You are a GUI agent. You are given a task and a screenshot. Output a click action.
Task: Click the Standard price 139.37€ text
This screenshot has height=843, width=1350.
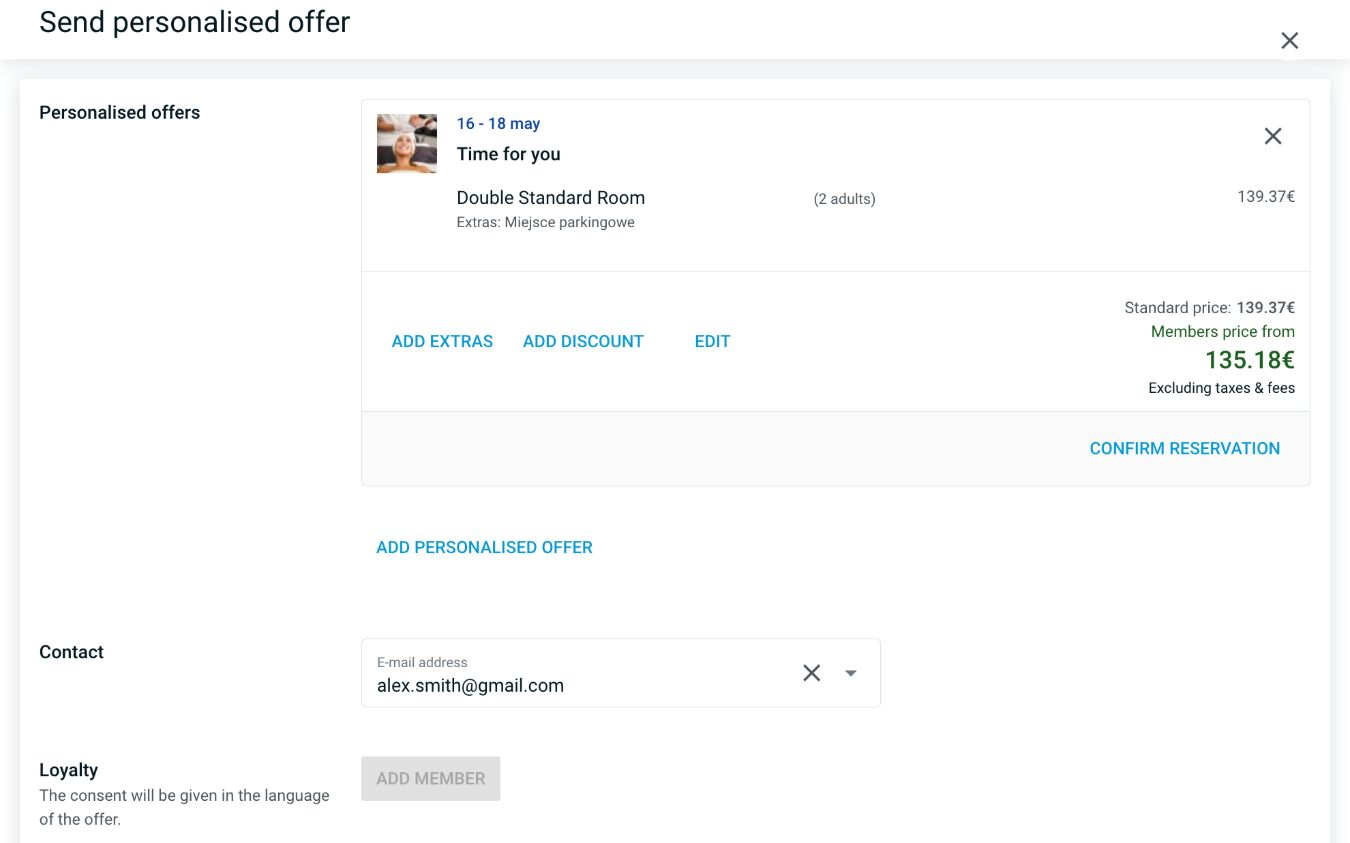(1209, 308)
